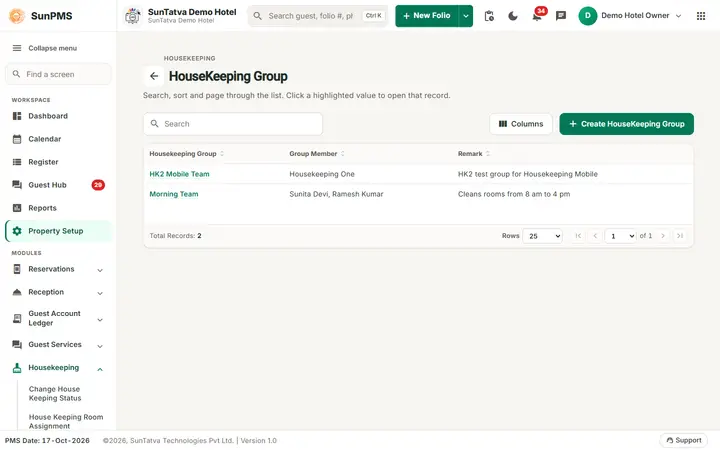Click the Cleans rooms from 8 am remark
720x450 pixels.
point(514,194)
